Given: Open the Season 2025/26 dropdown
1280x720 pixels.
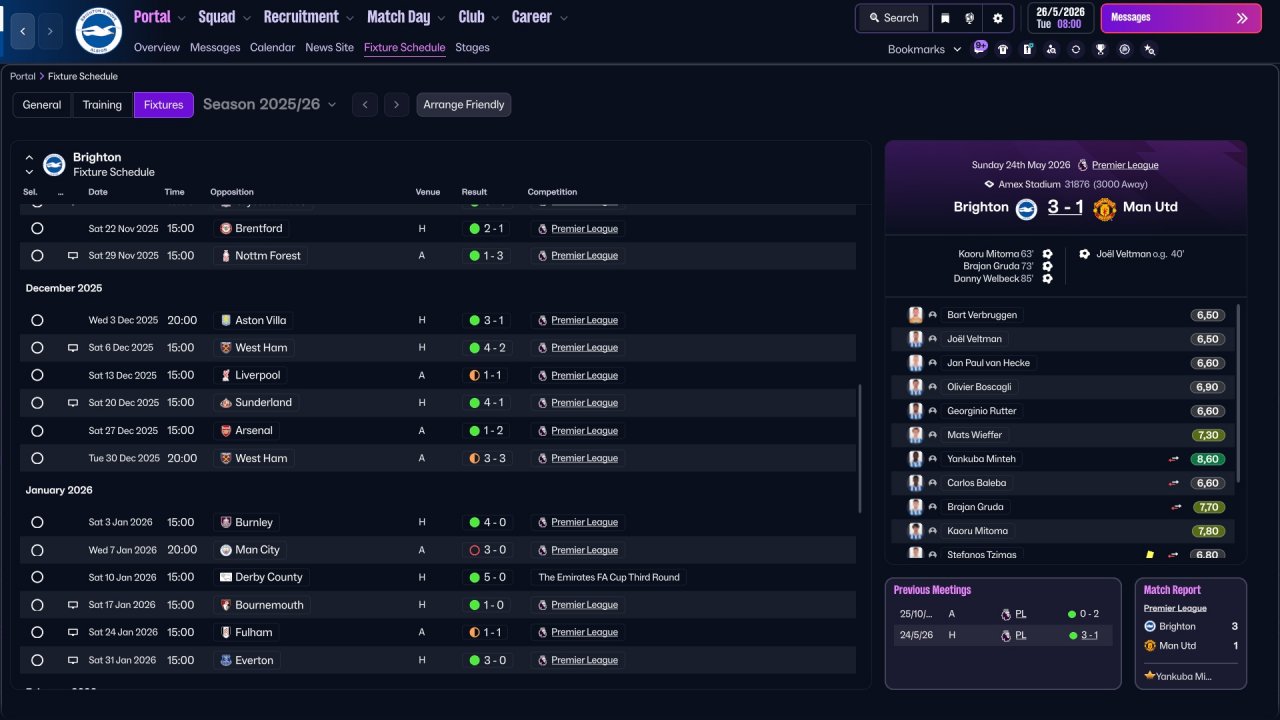Looking at the screenshot, I should (270, 104).
